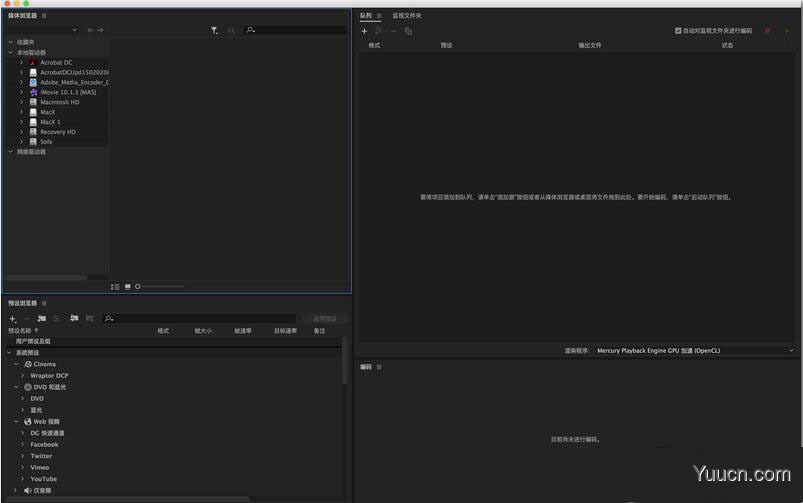Click the queue Output File column header
Screen dimensions: 803x503
tap(590, 46)
